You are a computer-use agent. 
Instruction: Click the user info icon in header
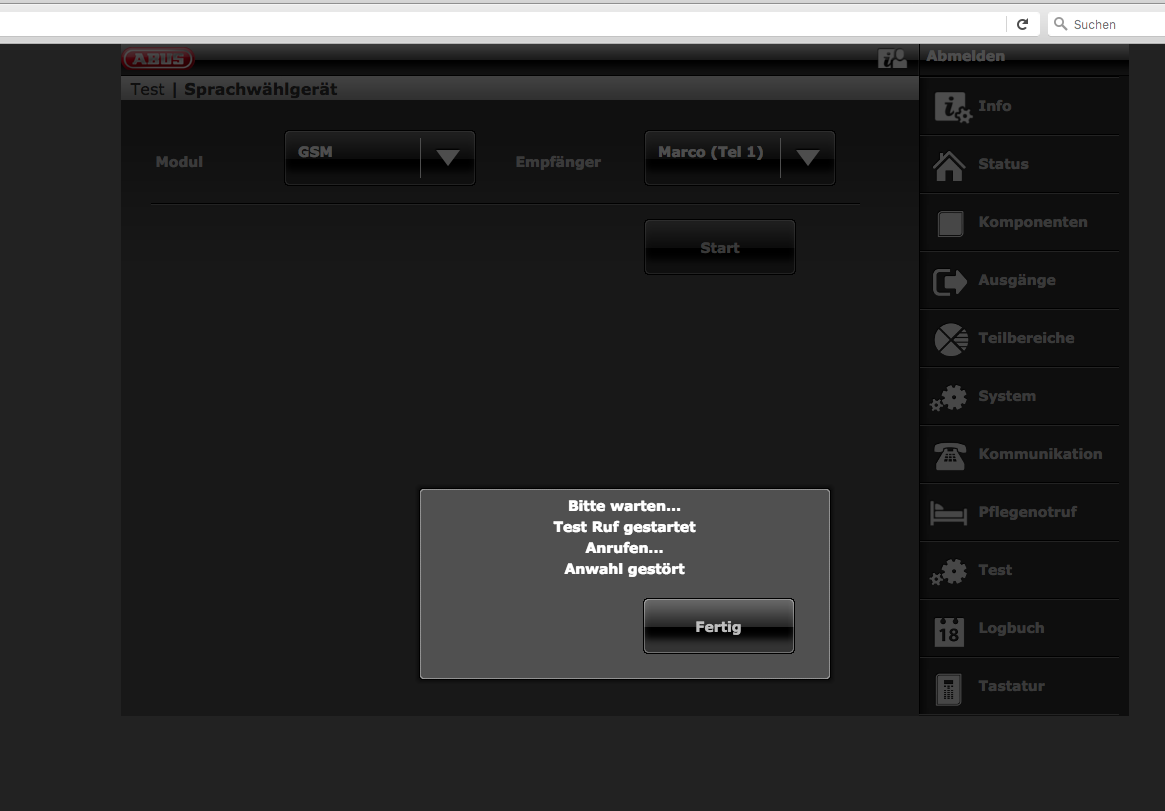pos(892,59)
